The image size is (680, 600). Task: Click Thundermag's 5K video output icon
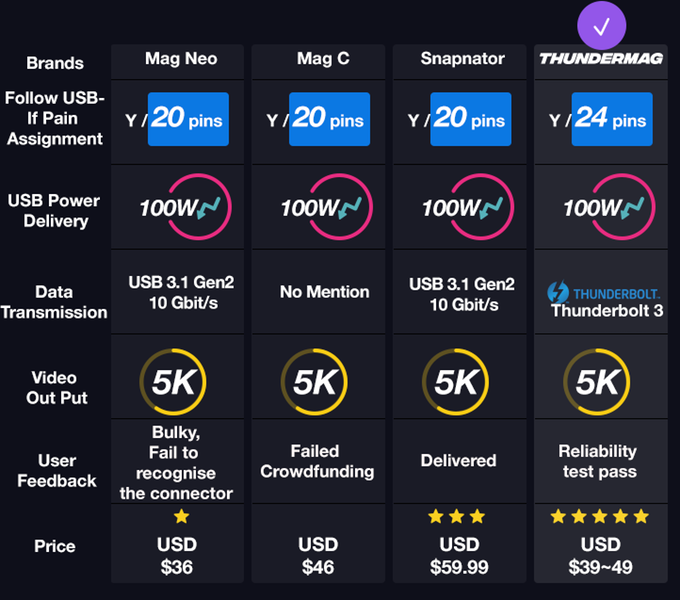599,381
